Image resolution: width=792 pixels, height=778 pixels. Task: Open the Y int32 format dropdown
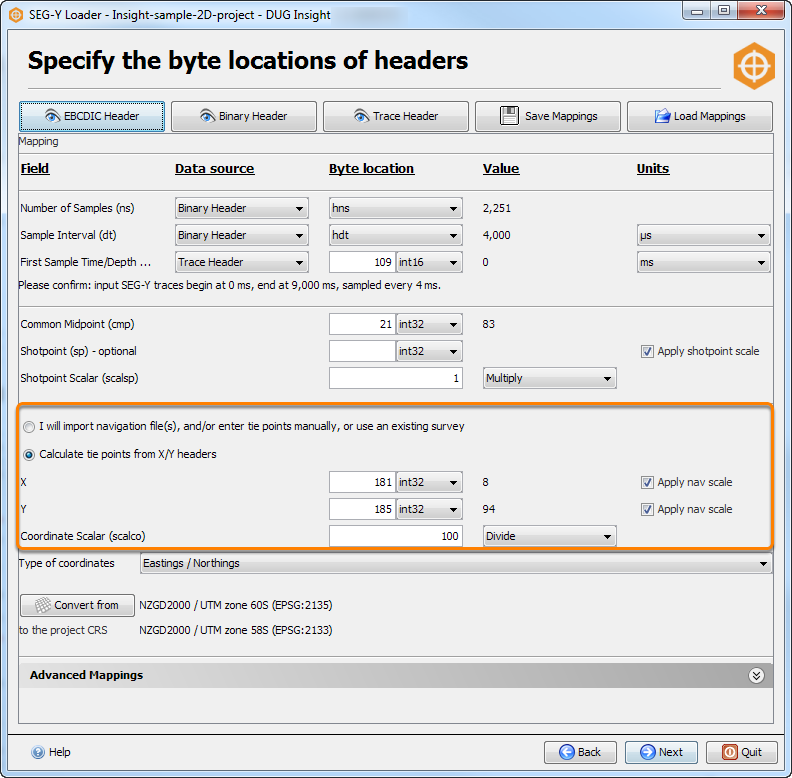(429, 509)
